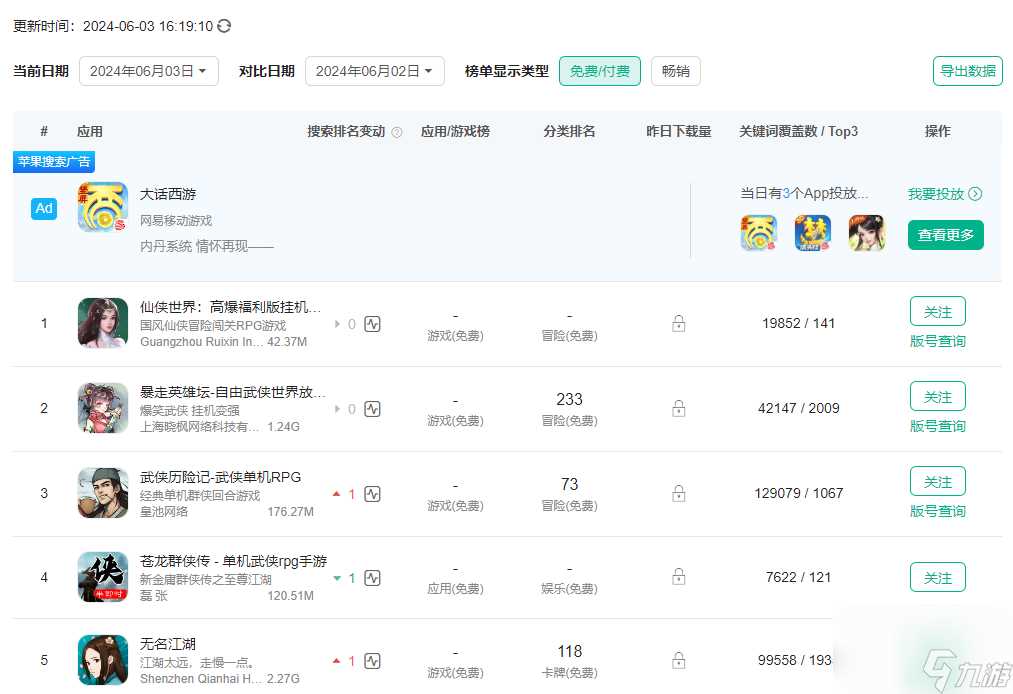
Task: Click the refresh icon beside update time
Action: click(224, 26)
